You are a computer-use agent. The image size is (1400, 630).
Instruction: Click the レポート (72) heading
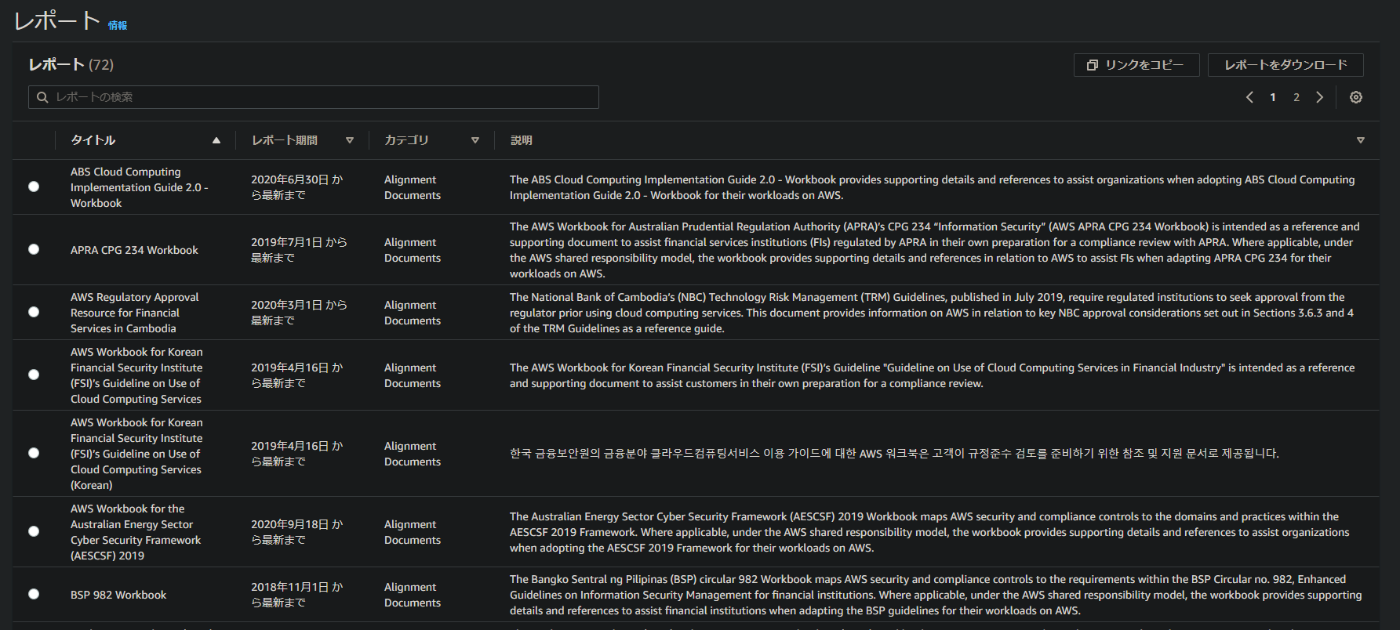(x=71, y=64)
